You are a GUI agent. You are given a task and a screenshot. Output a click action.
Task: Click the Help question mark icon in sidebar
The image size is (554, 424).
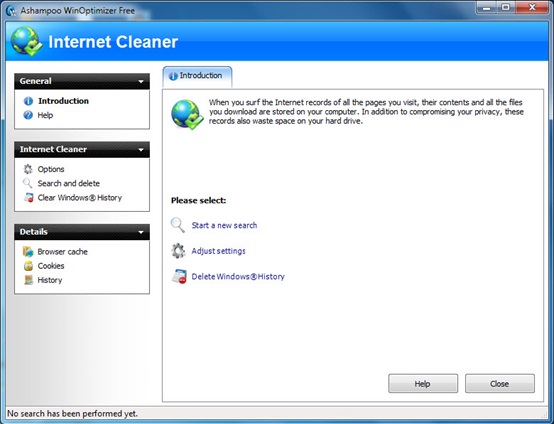tap(28, 115)
